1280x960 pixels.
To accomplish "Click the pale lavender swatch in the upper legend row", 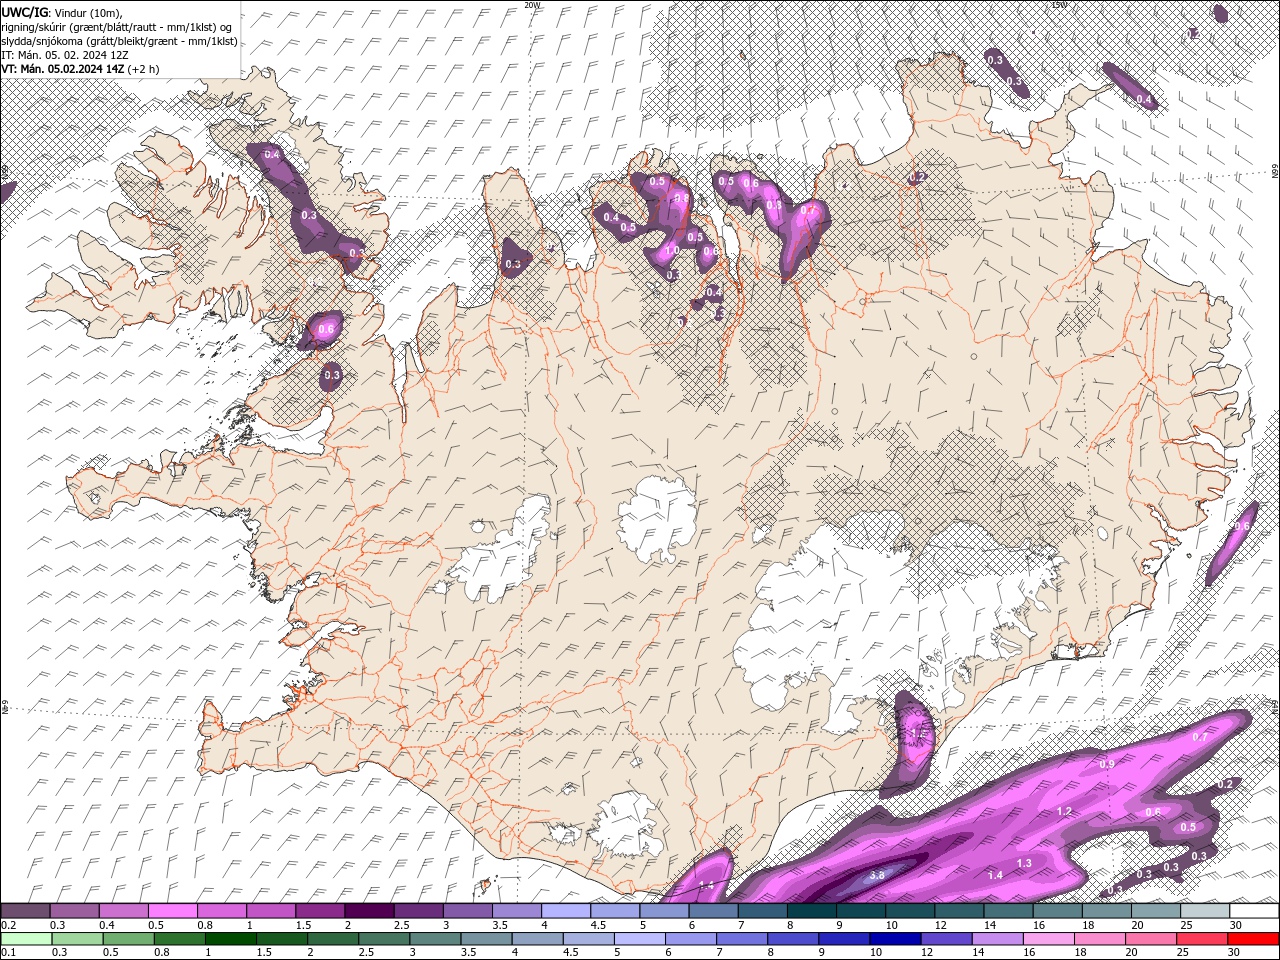I will (x=565, y=911).
